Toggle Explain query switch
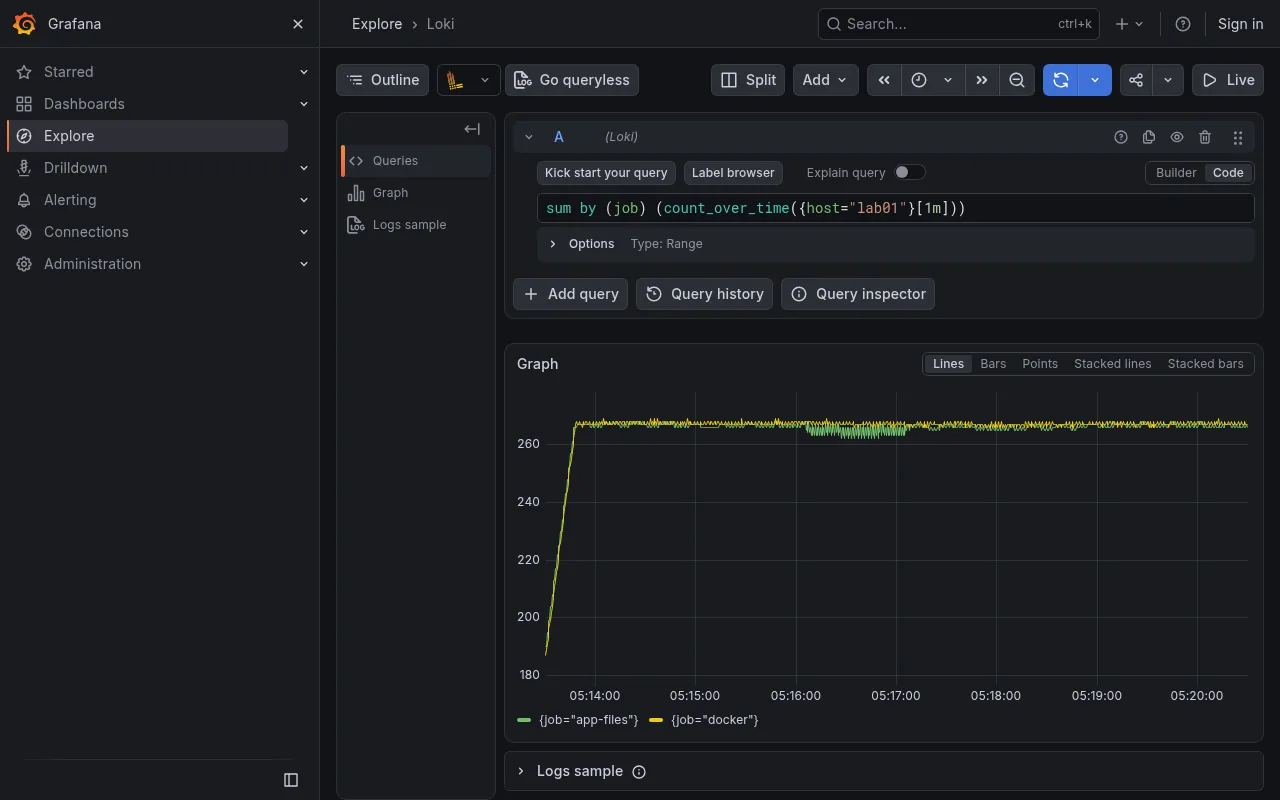1280x800 pixels. coord(910,172)
